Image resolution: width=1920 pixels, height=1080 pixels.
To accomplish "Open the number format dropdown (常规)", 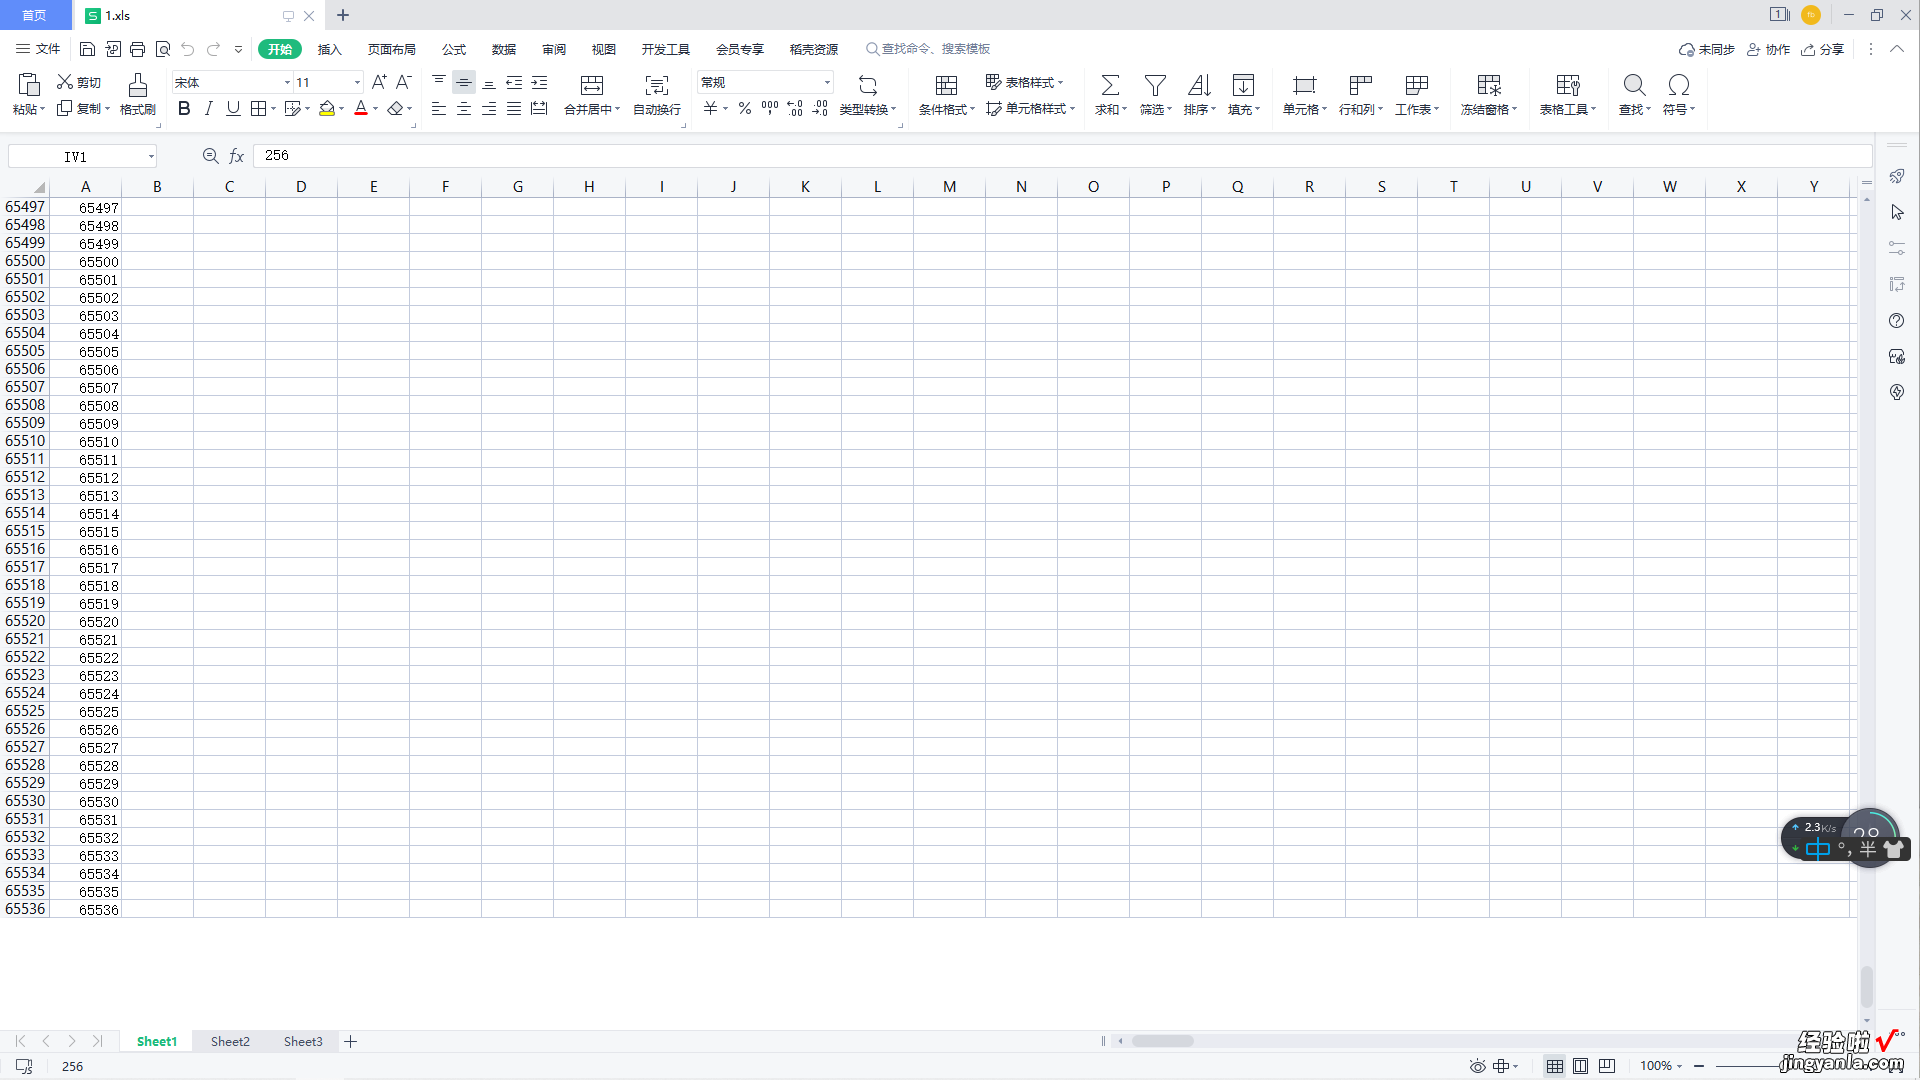I will coord(827,82).
